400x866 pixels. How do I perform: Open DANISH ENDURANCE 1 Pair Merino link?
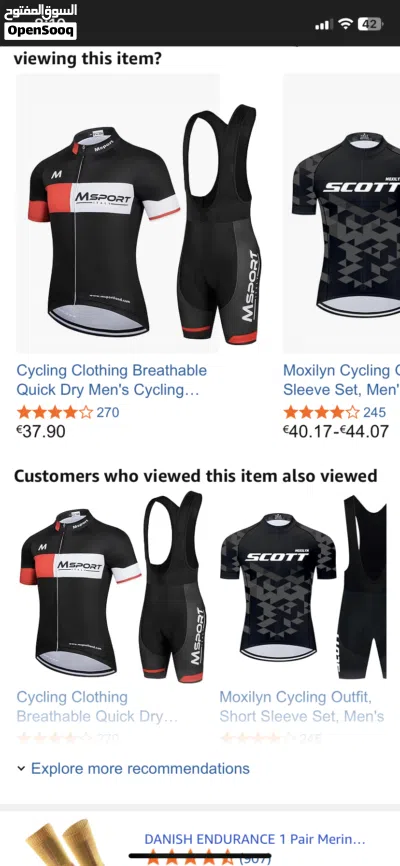[255, 839]
